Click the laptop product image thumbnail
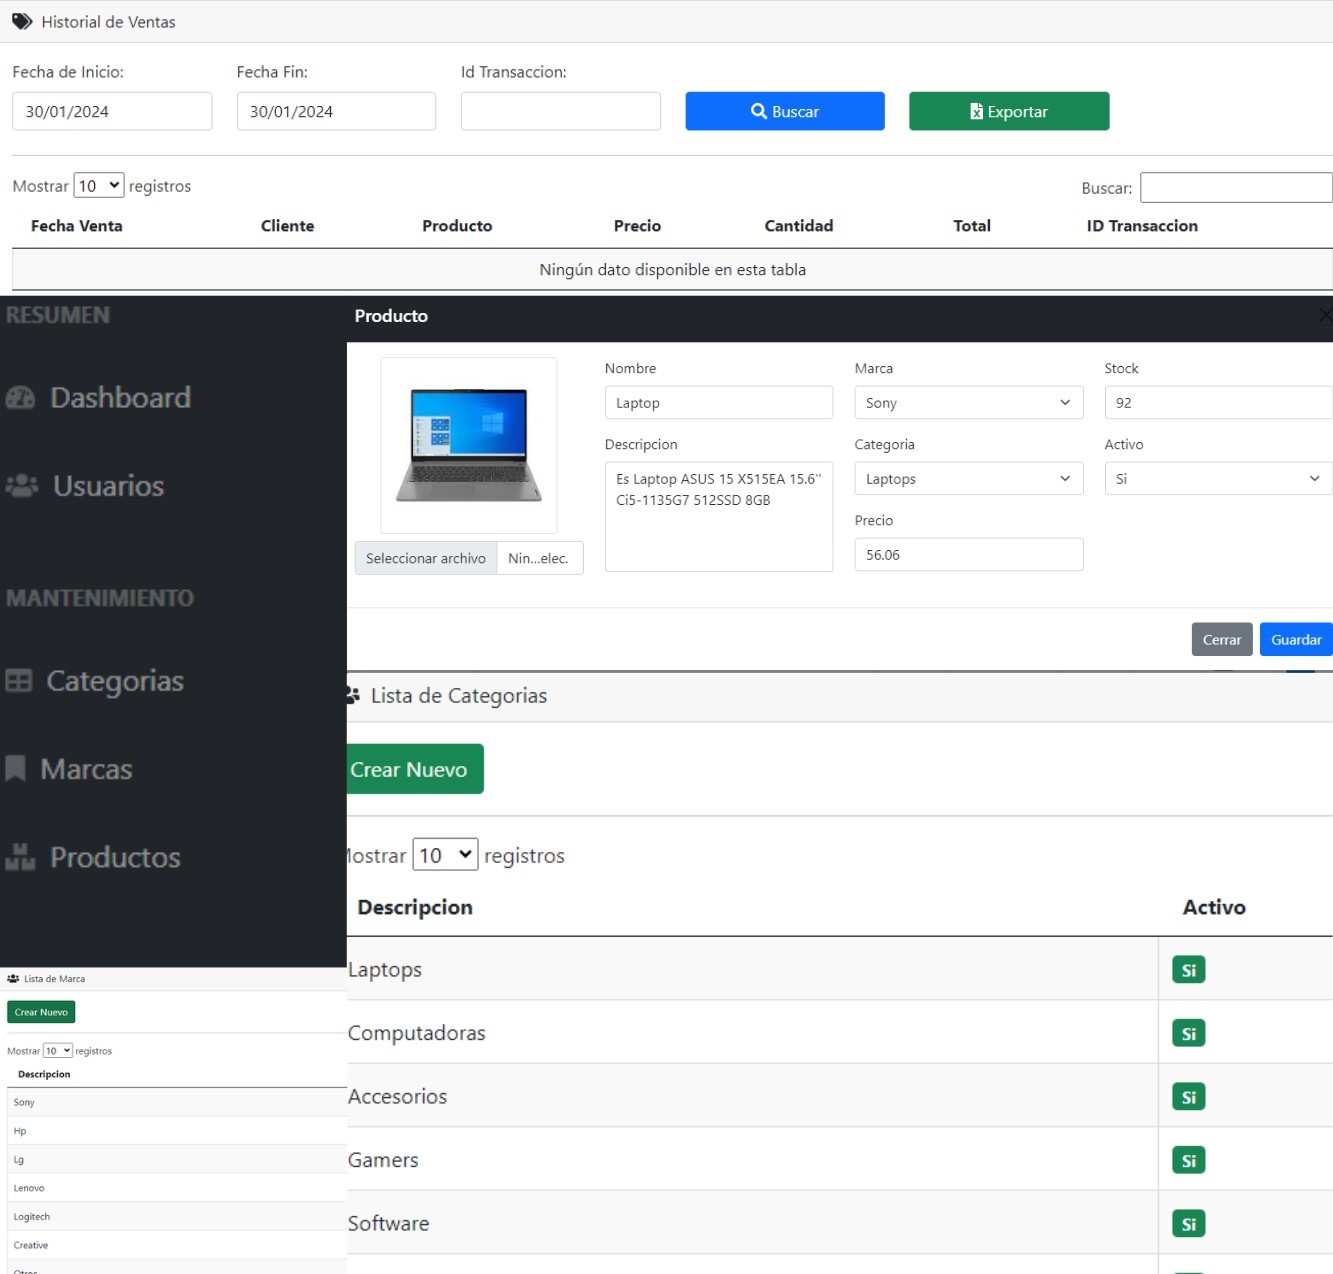This screenshot has width=1333, height=1274. (x=468, y=445)
